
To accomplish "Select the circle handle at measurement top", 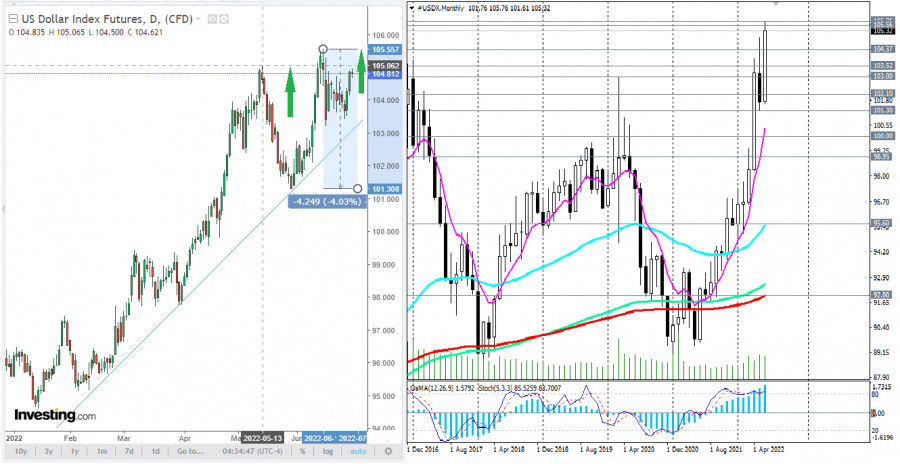I will 323,49.
